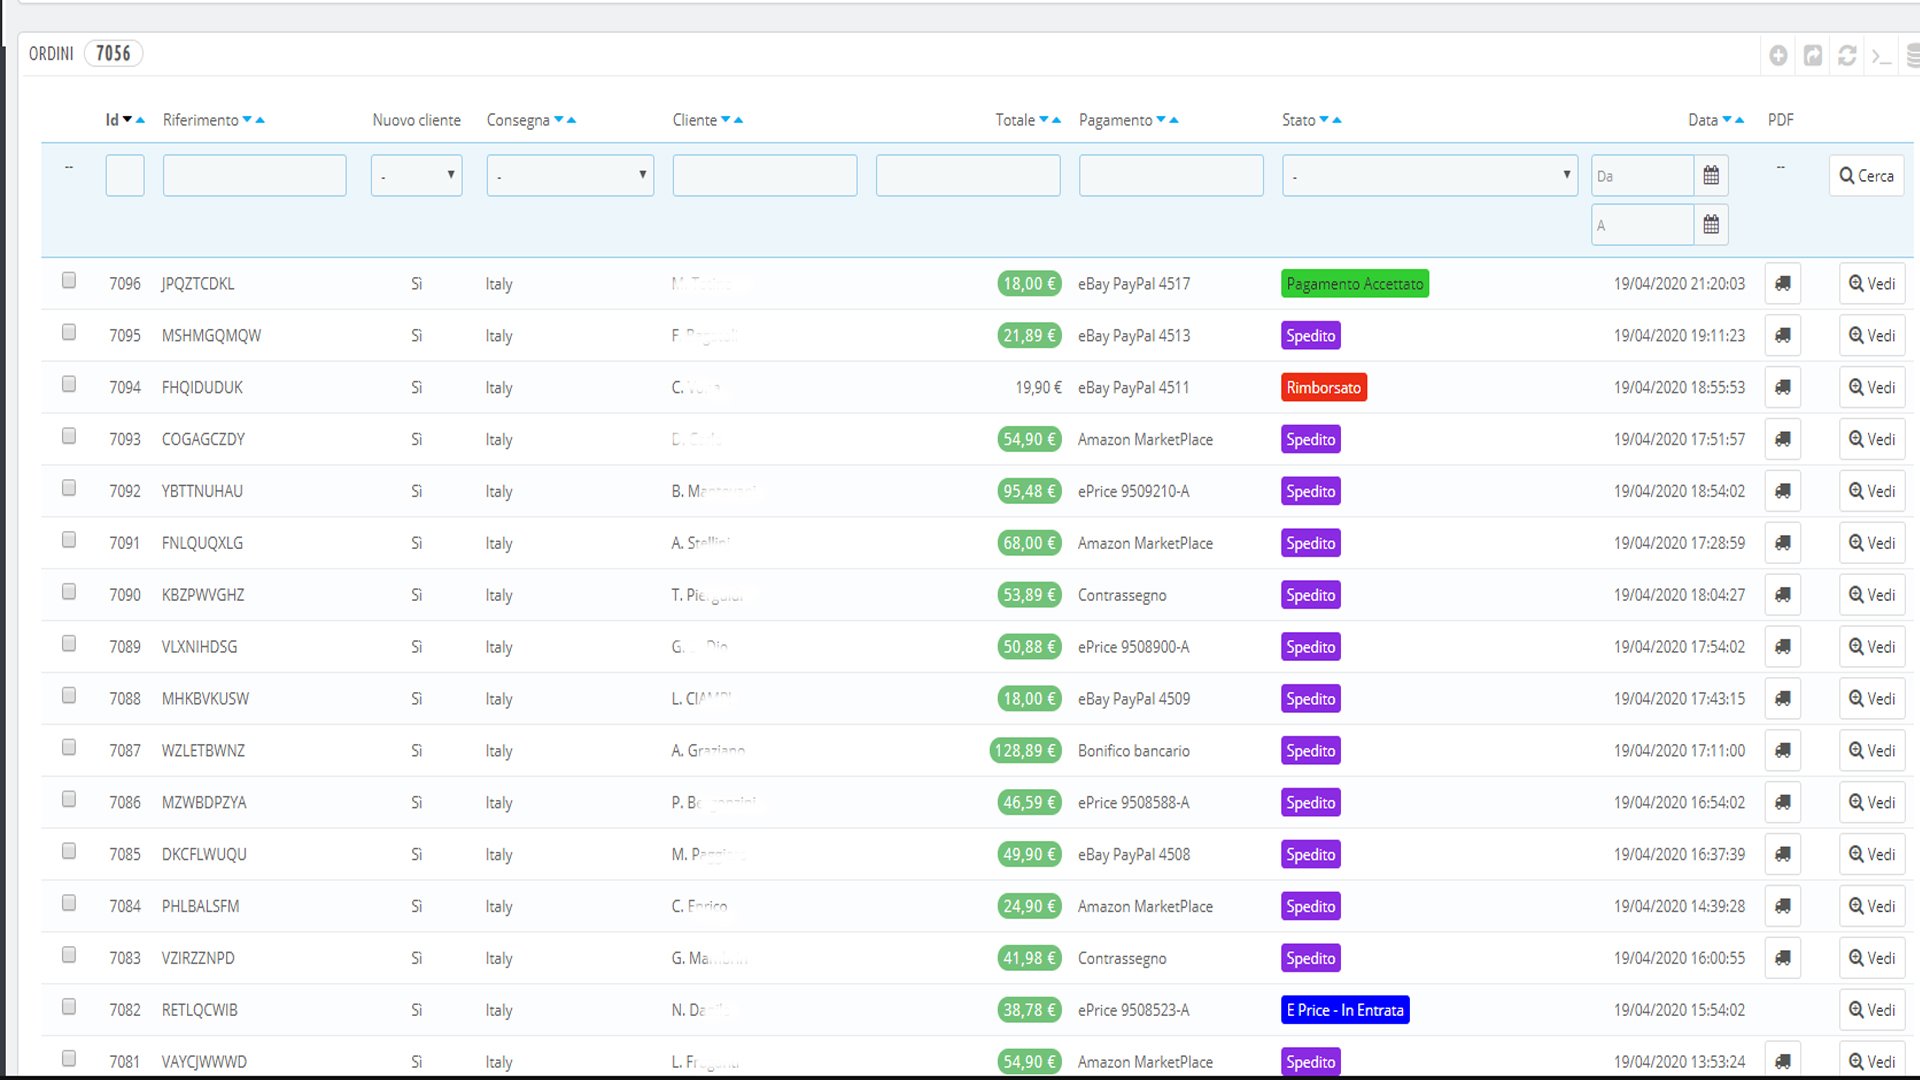The image size is (1920, 1080).
Task: Open the 'A' end date calendar picker
Action: 1711,225
